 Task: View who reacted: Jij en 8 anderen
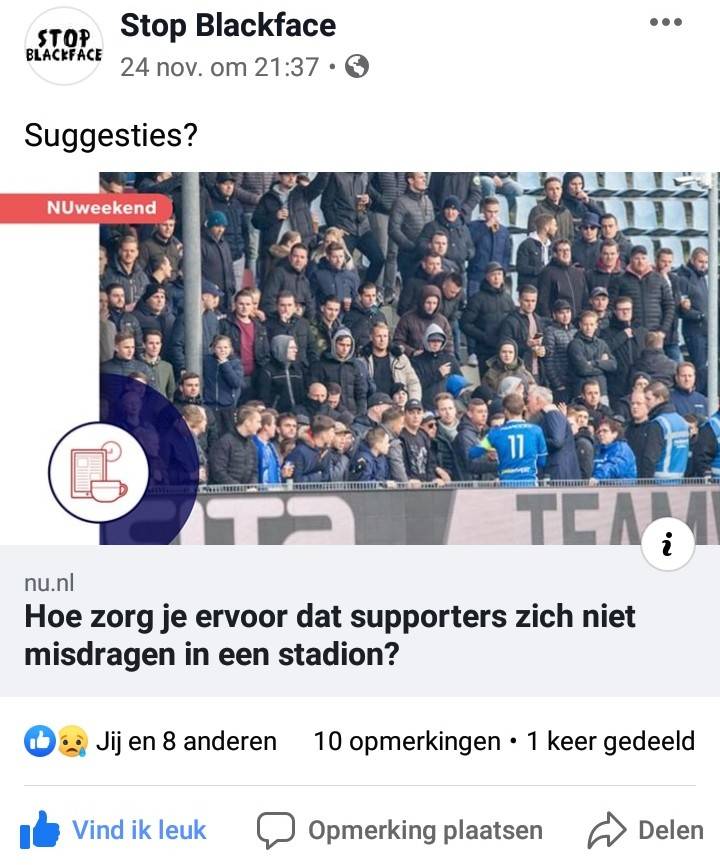click(186, 741)
